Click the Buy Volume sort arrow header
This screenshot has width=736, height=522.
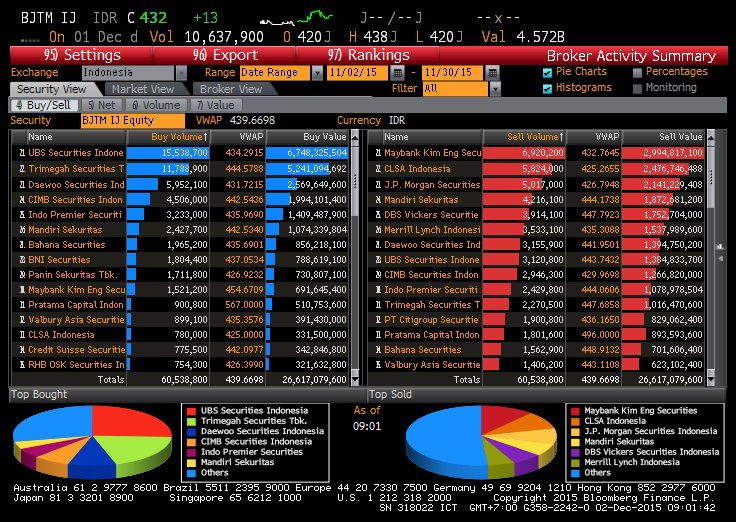coord(180,136)
